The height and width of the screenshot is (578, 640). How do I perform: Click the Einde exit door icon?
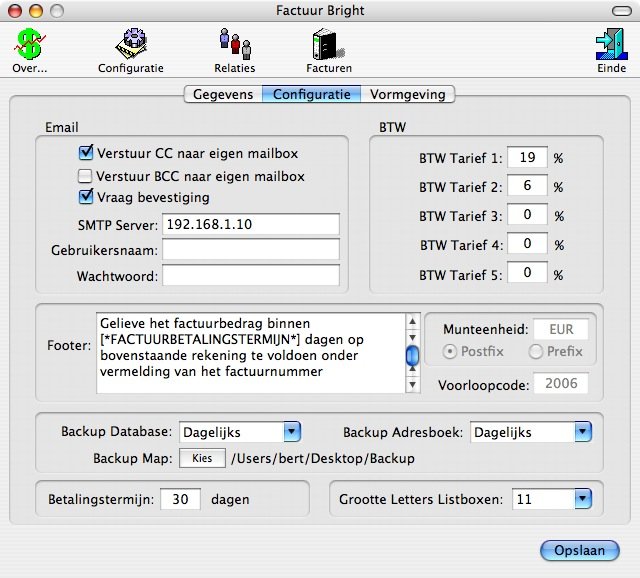(x=611, y=44)
